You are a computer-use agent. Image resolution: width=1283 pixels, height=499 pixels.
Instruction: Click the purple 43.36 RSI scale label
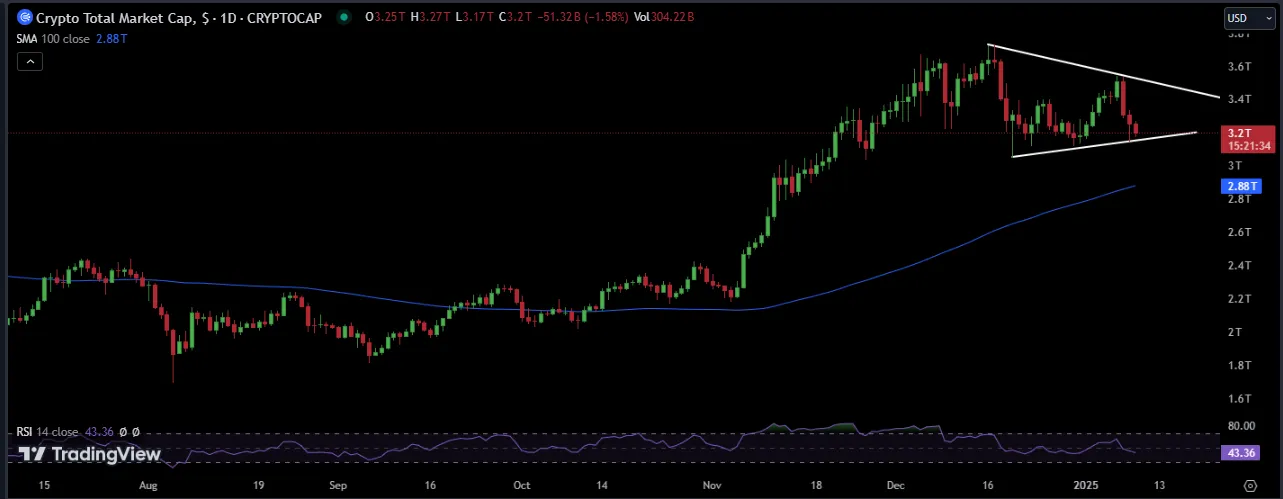click(1241, 454)
